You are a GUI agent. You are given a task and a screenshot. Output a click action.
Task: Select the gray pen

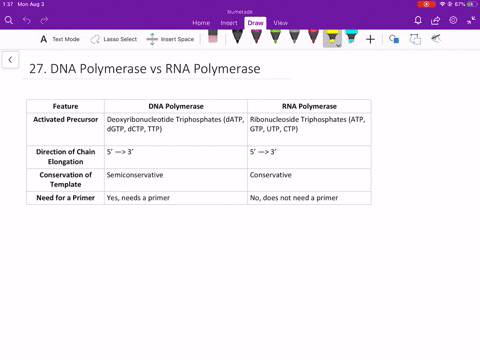[294, 37]
